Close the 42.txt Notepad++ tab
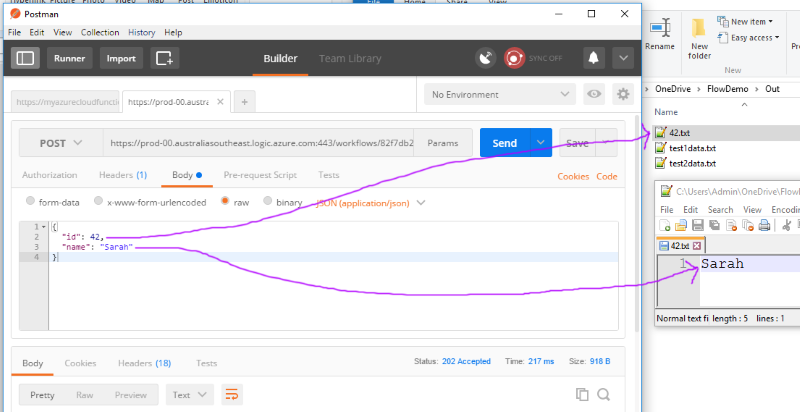The image size is (800, 412). click(696, 246)
